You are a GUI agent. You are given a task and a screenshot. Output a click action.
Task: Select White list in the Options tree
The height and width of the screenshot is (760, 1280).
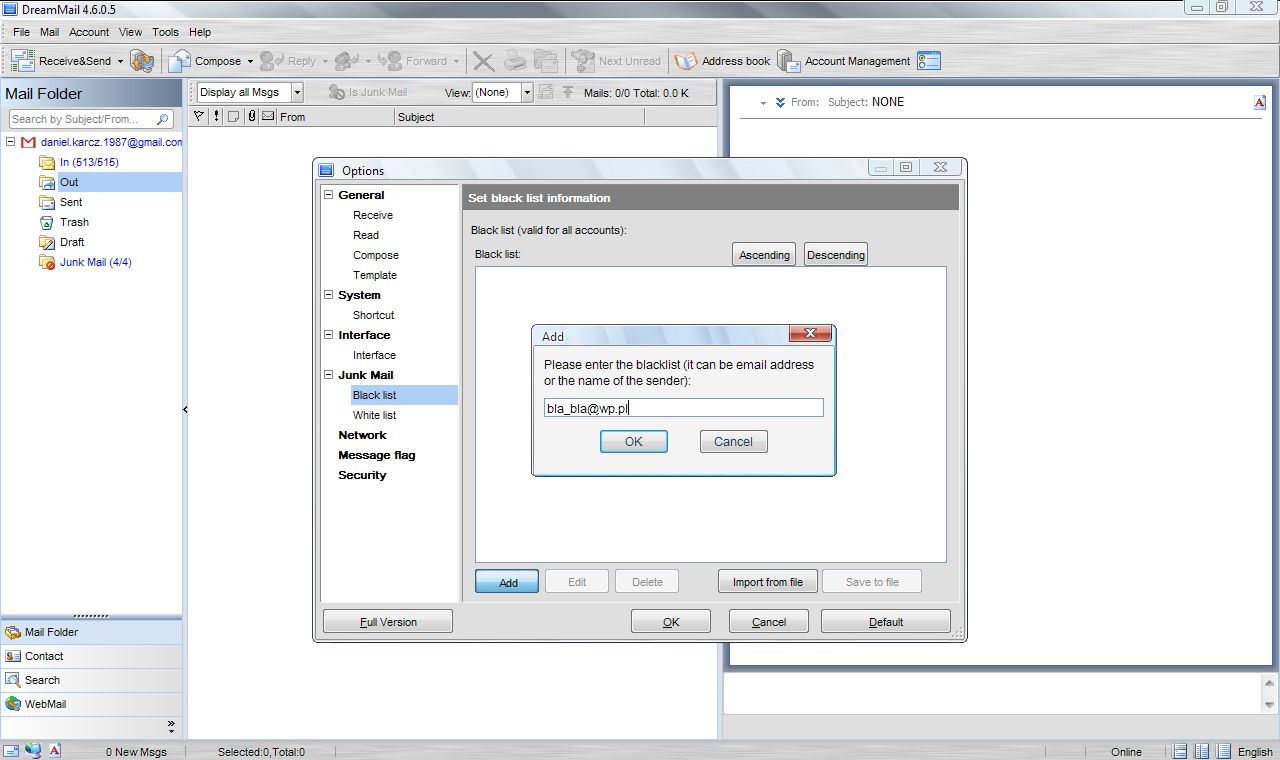point(374,415)
